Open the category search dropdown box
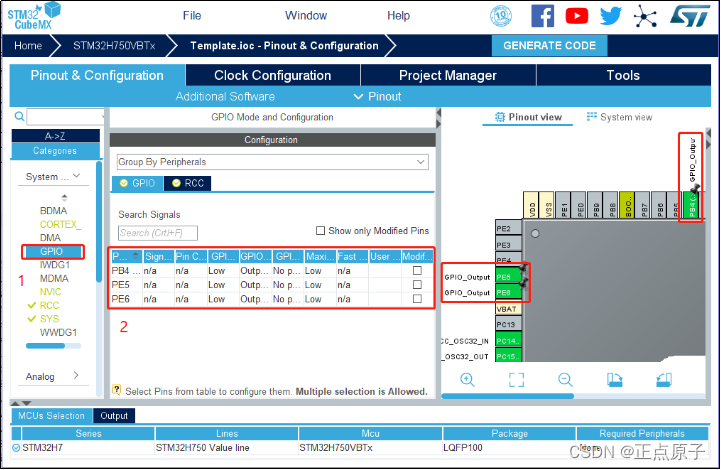The width and height of the screenshot is (721, 470). pyautogui.click(x=65, y=116)
